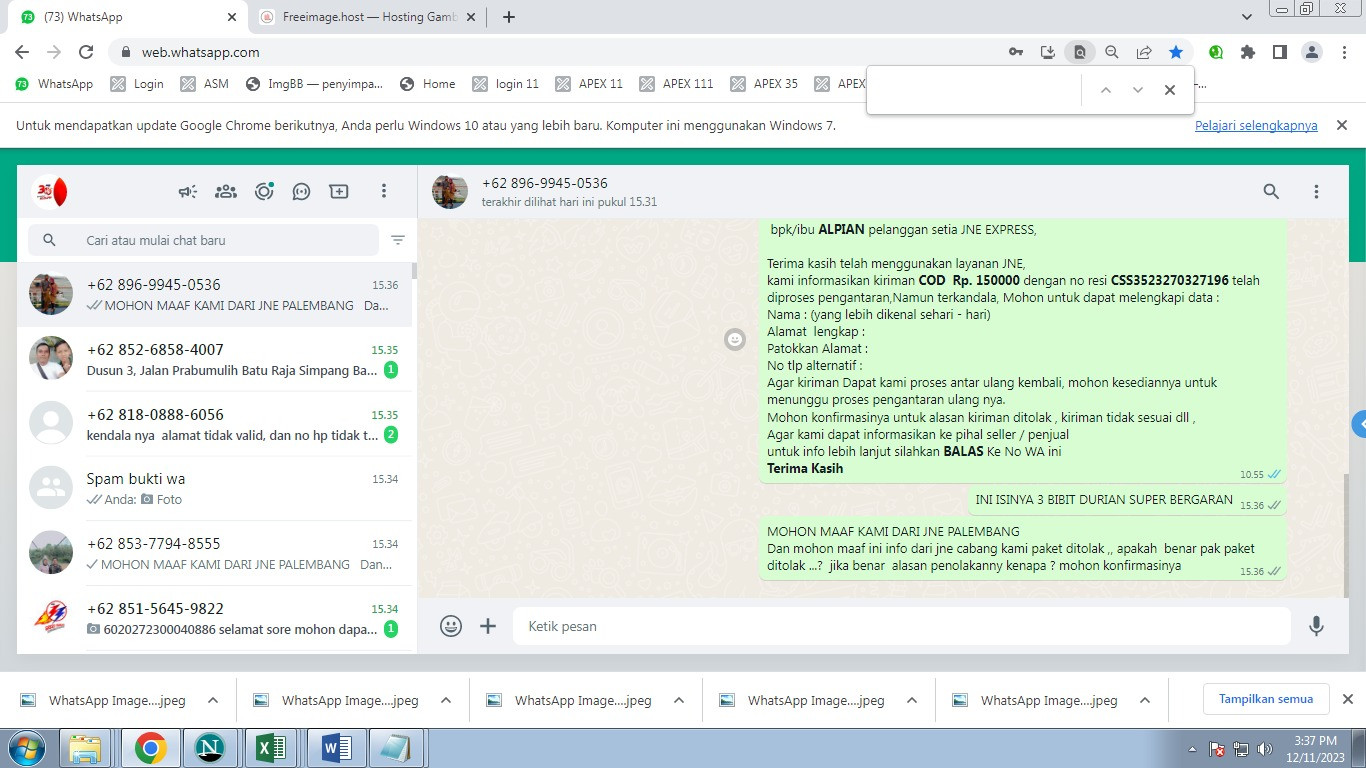Open the ASM bookmark
1366x768 pixels.
(204, 84)
